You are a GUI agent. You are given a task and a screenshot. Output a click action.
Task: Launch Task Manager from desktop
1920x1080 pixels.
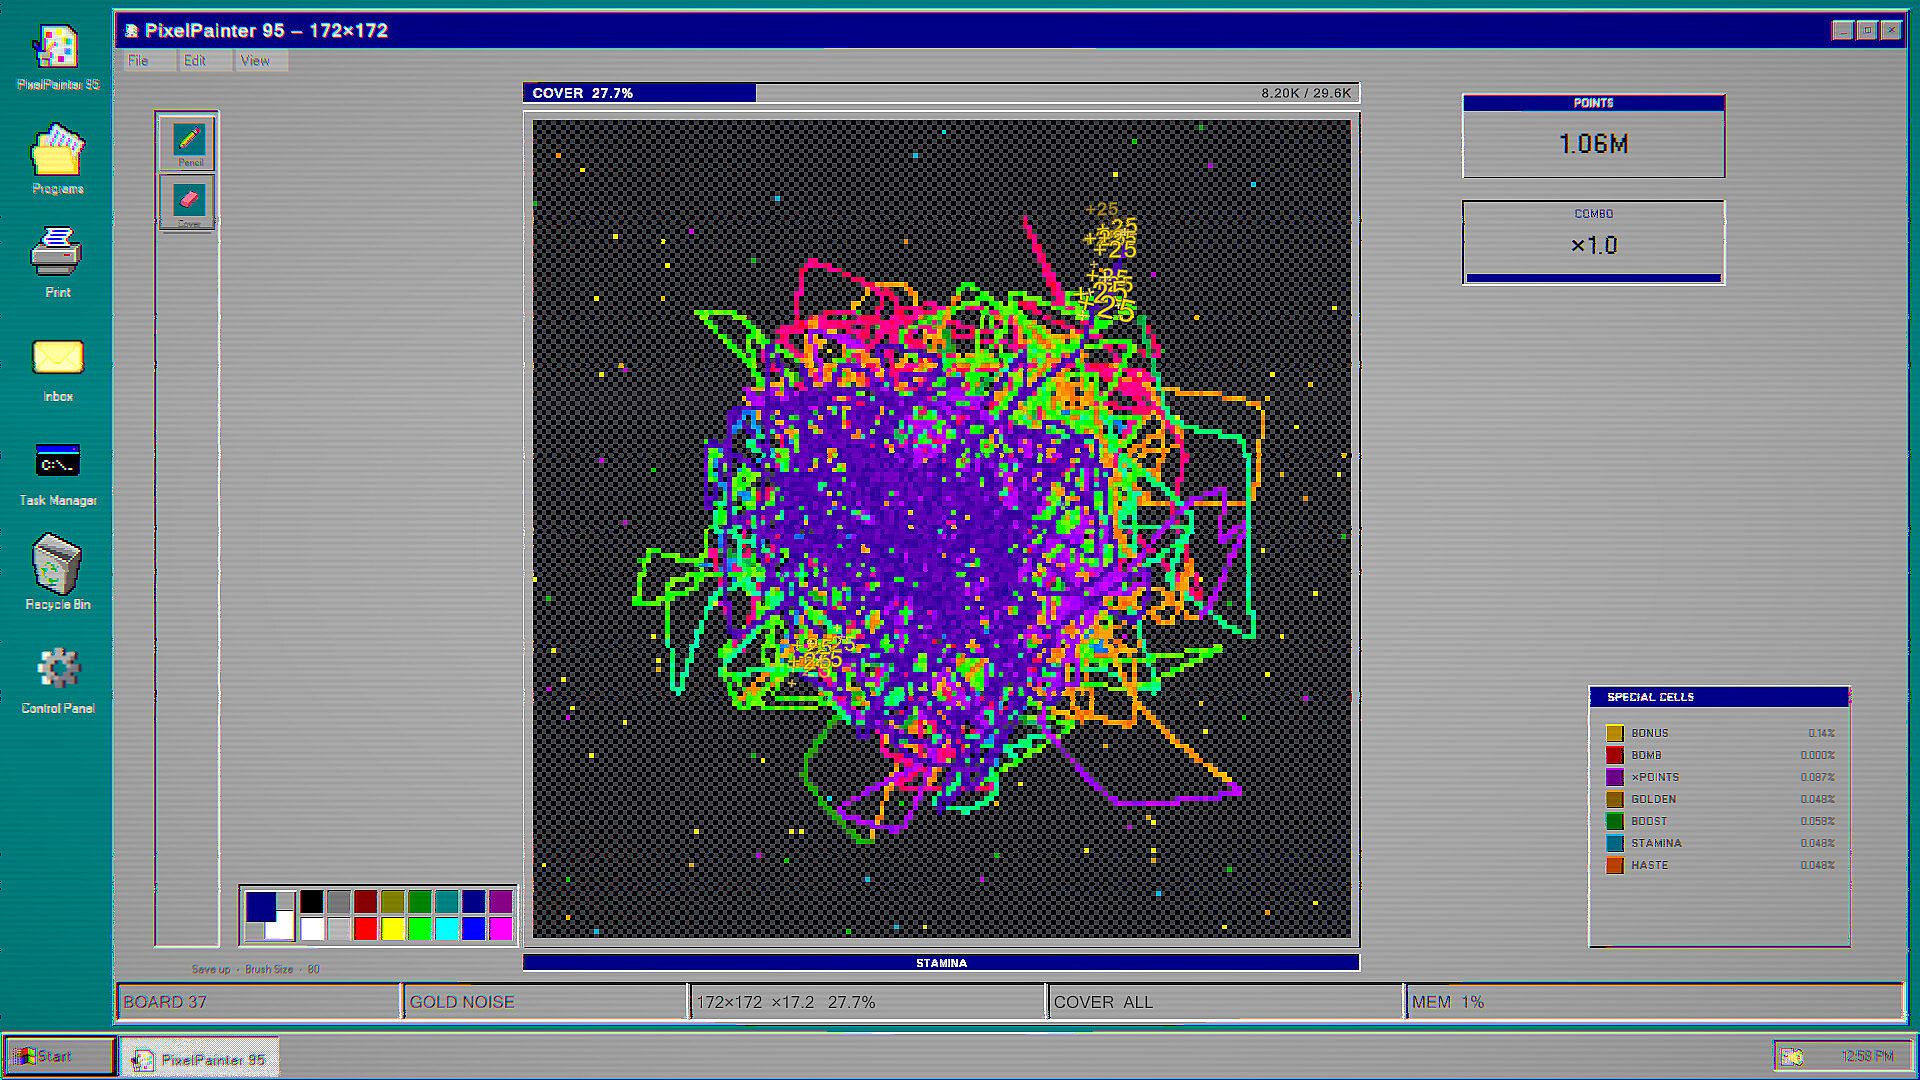(x=57, y=474)
